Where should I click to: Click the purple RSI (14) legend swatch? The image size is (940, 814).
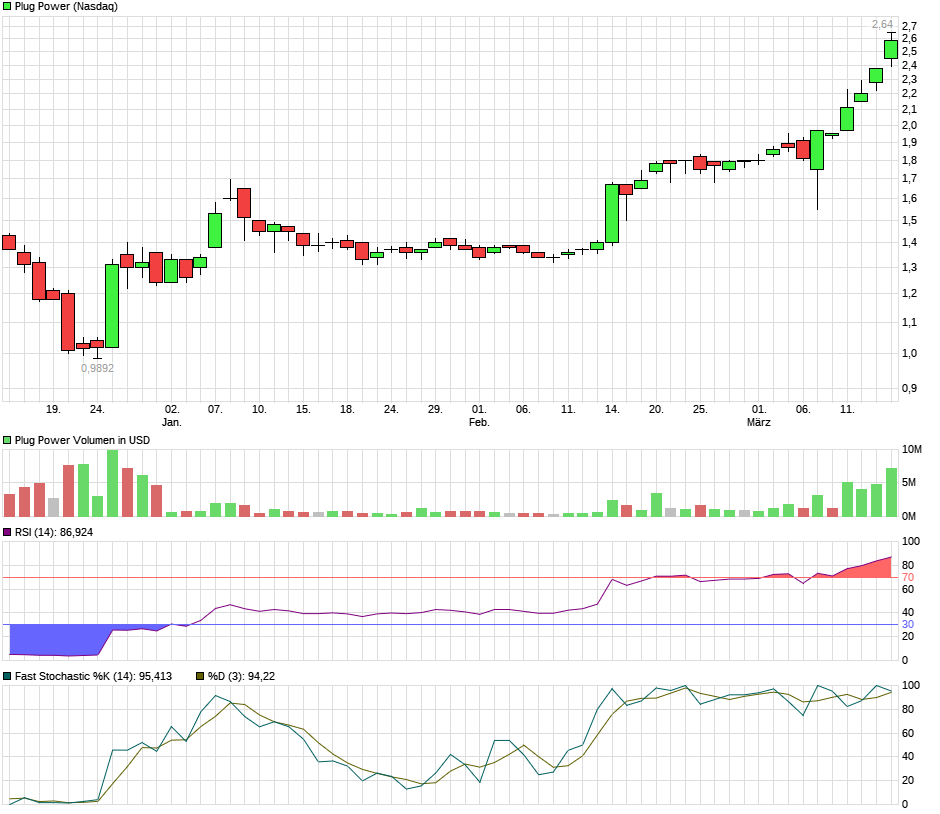click(7, 533)
